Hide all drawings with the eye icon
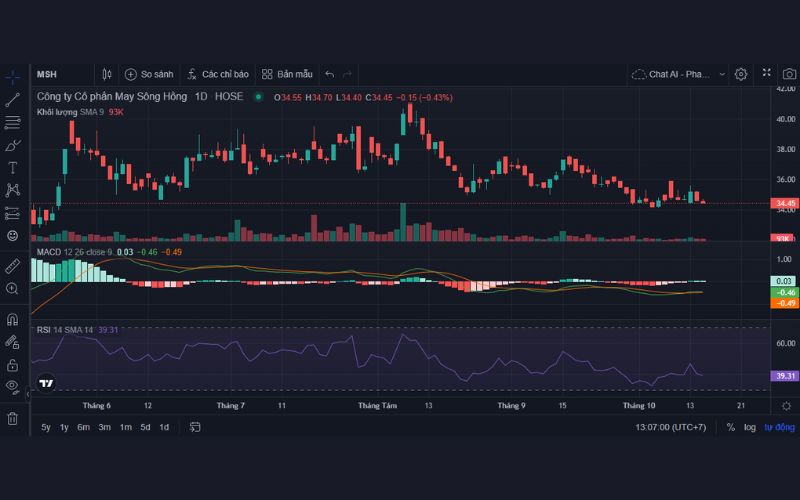 click(x=13, y=386)
